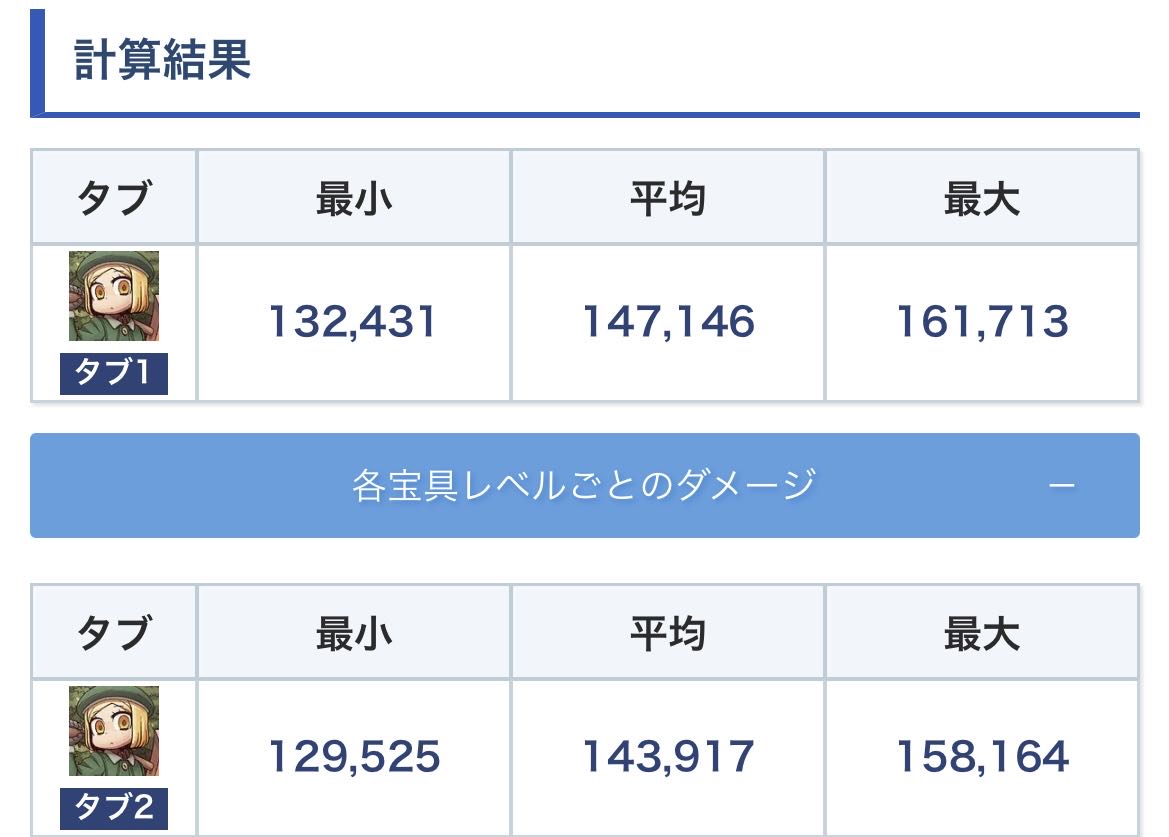Click the 最大 header in second table
1169x837 pixels.
click(982, 634)
